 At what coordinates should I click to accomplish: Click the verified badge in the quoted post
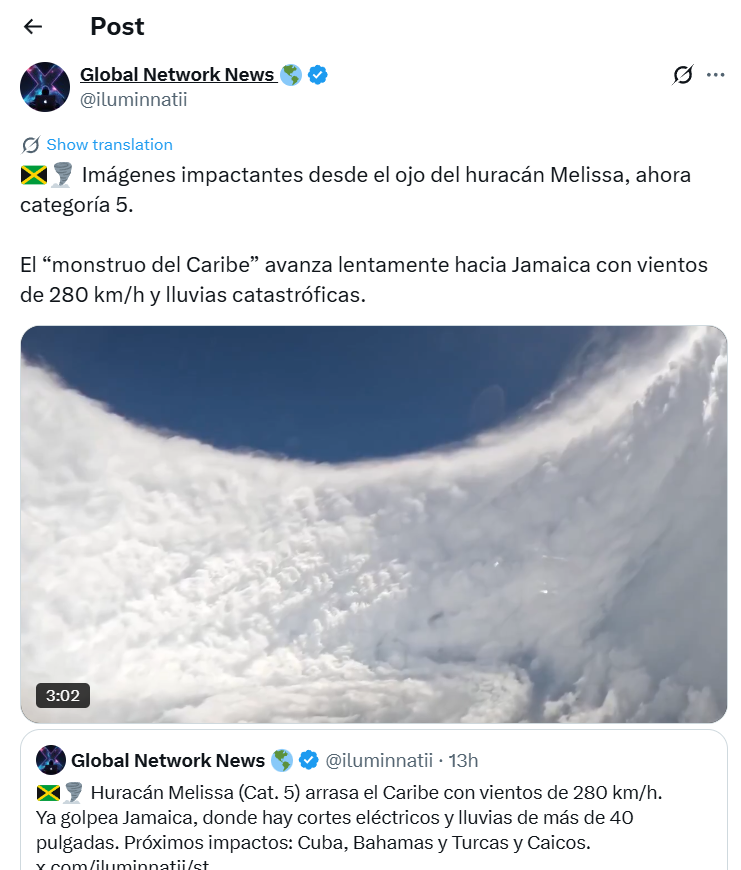click(x=310, y=760)
